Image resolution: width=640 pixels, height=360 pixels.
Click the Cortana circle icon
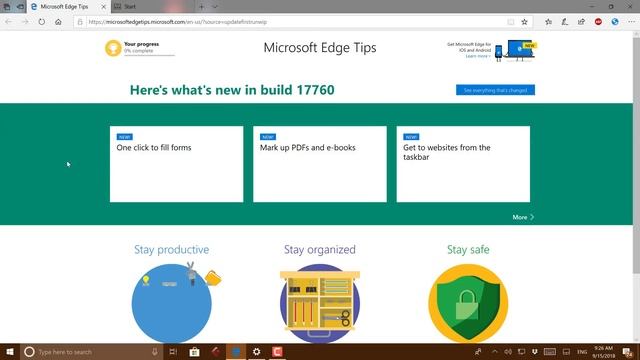coord(29,351)
